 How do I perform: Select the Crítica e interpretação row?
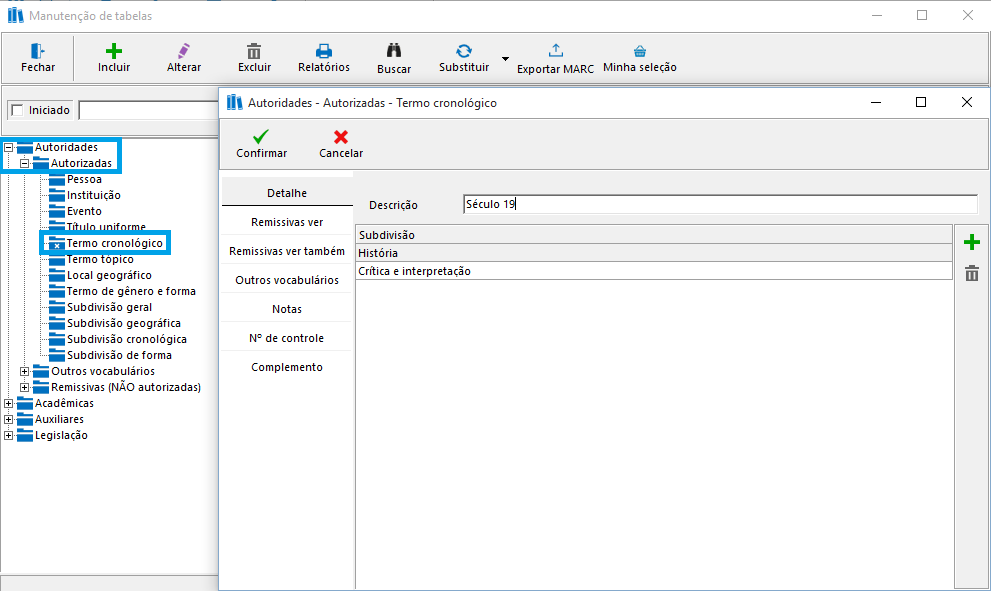click(x=654, y=271)
